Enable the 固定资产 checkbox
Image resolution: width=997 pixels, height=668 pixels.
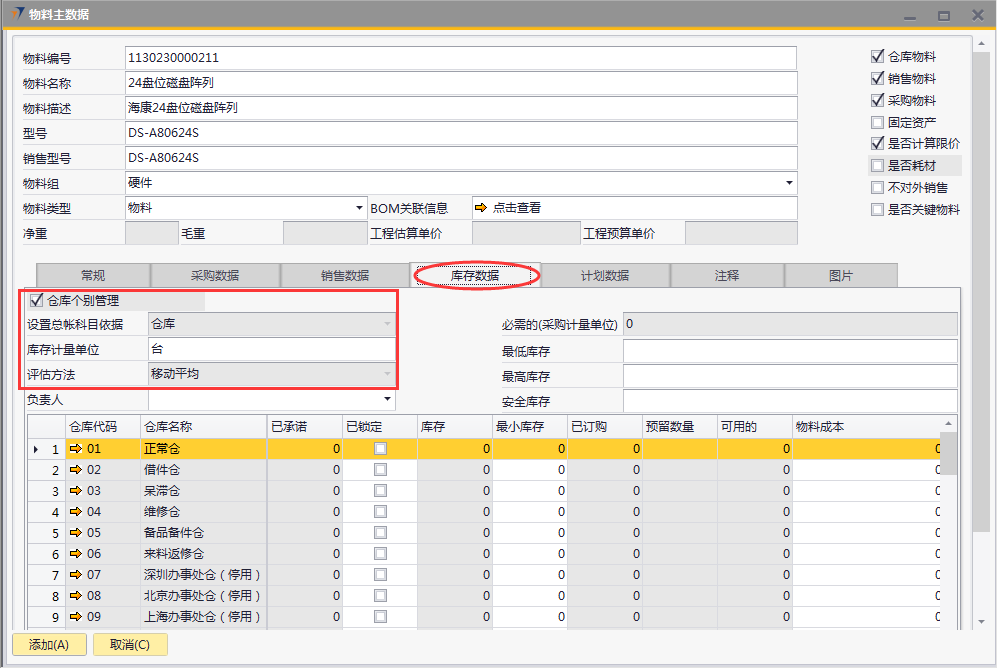coord(877,122)
